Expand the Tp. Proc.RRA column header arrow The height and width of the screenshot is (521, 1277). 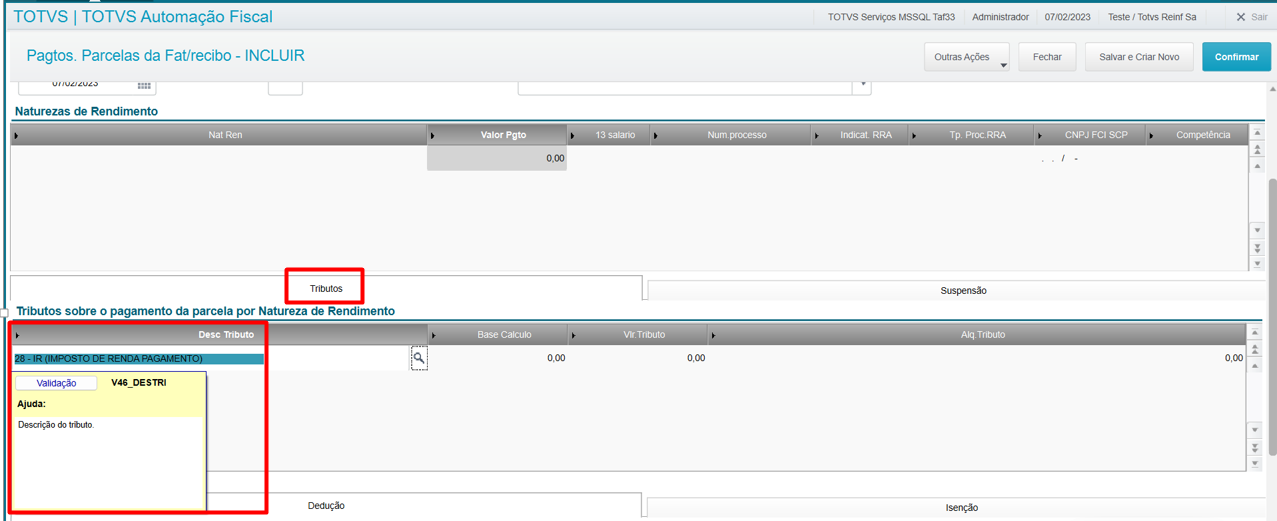(x=914, y=135)
